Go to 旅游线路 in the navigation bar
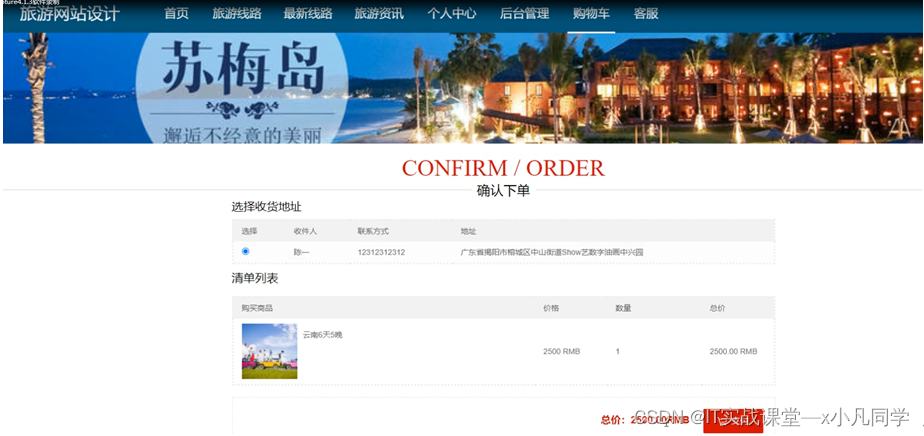This screenshot has height=436, width=924. [236, 14]
